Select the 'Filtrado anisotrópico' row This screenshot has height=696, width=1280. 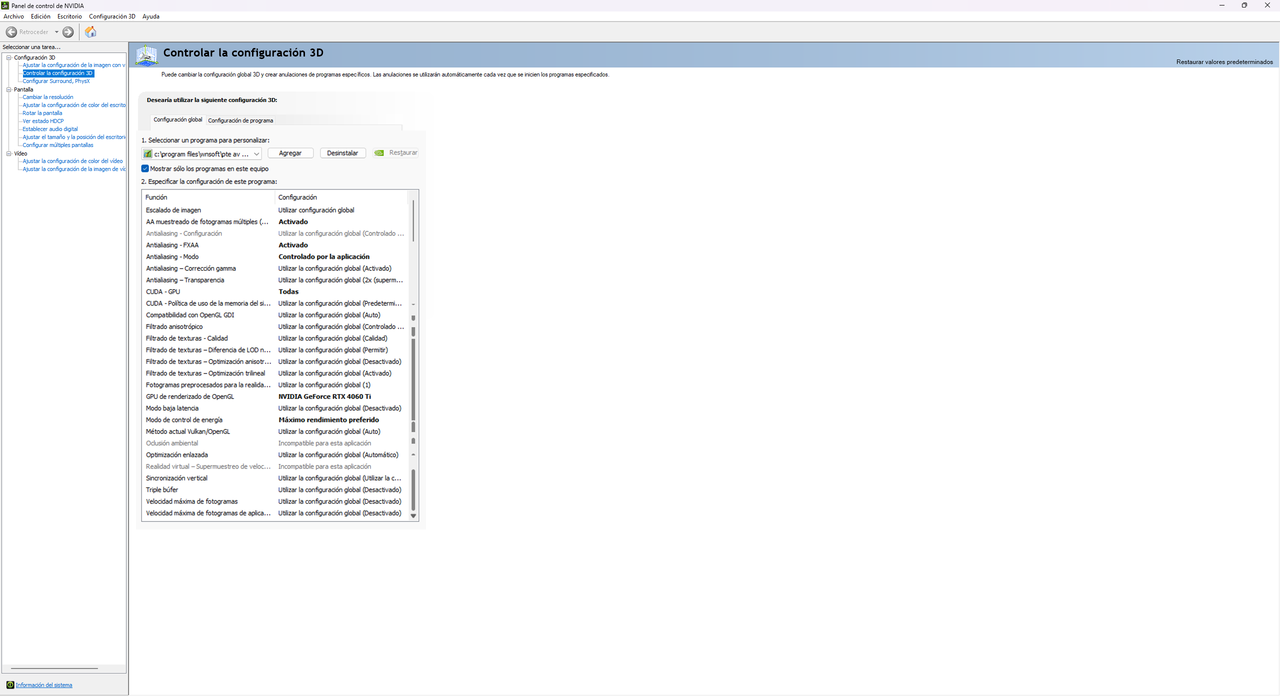(x=275, y=327)
